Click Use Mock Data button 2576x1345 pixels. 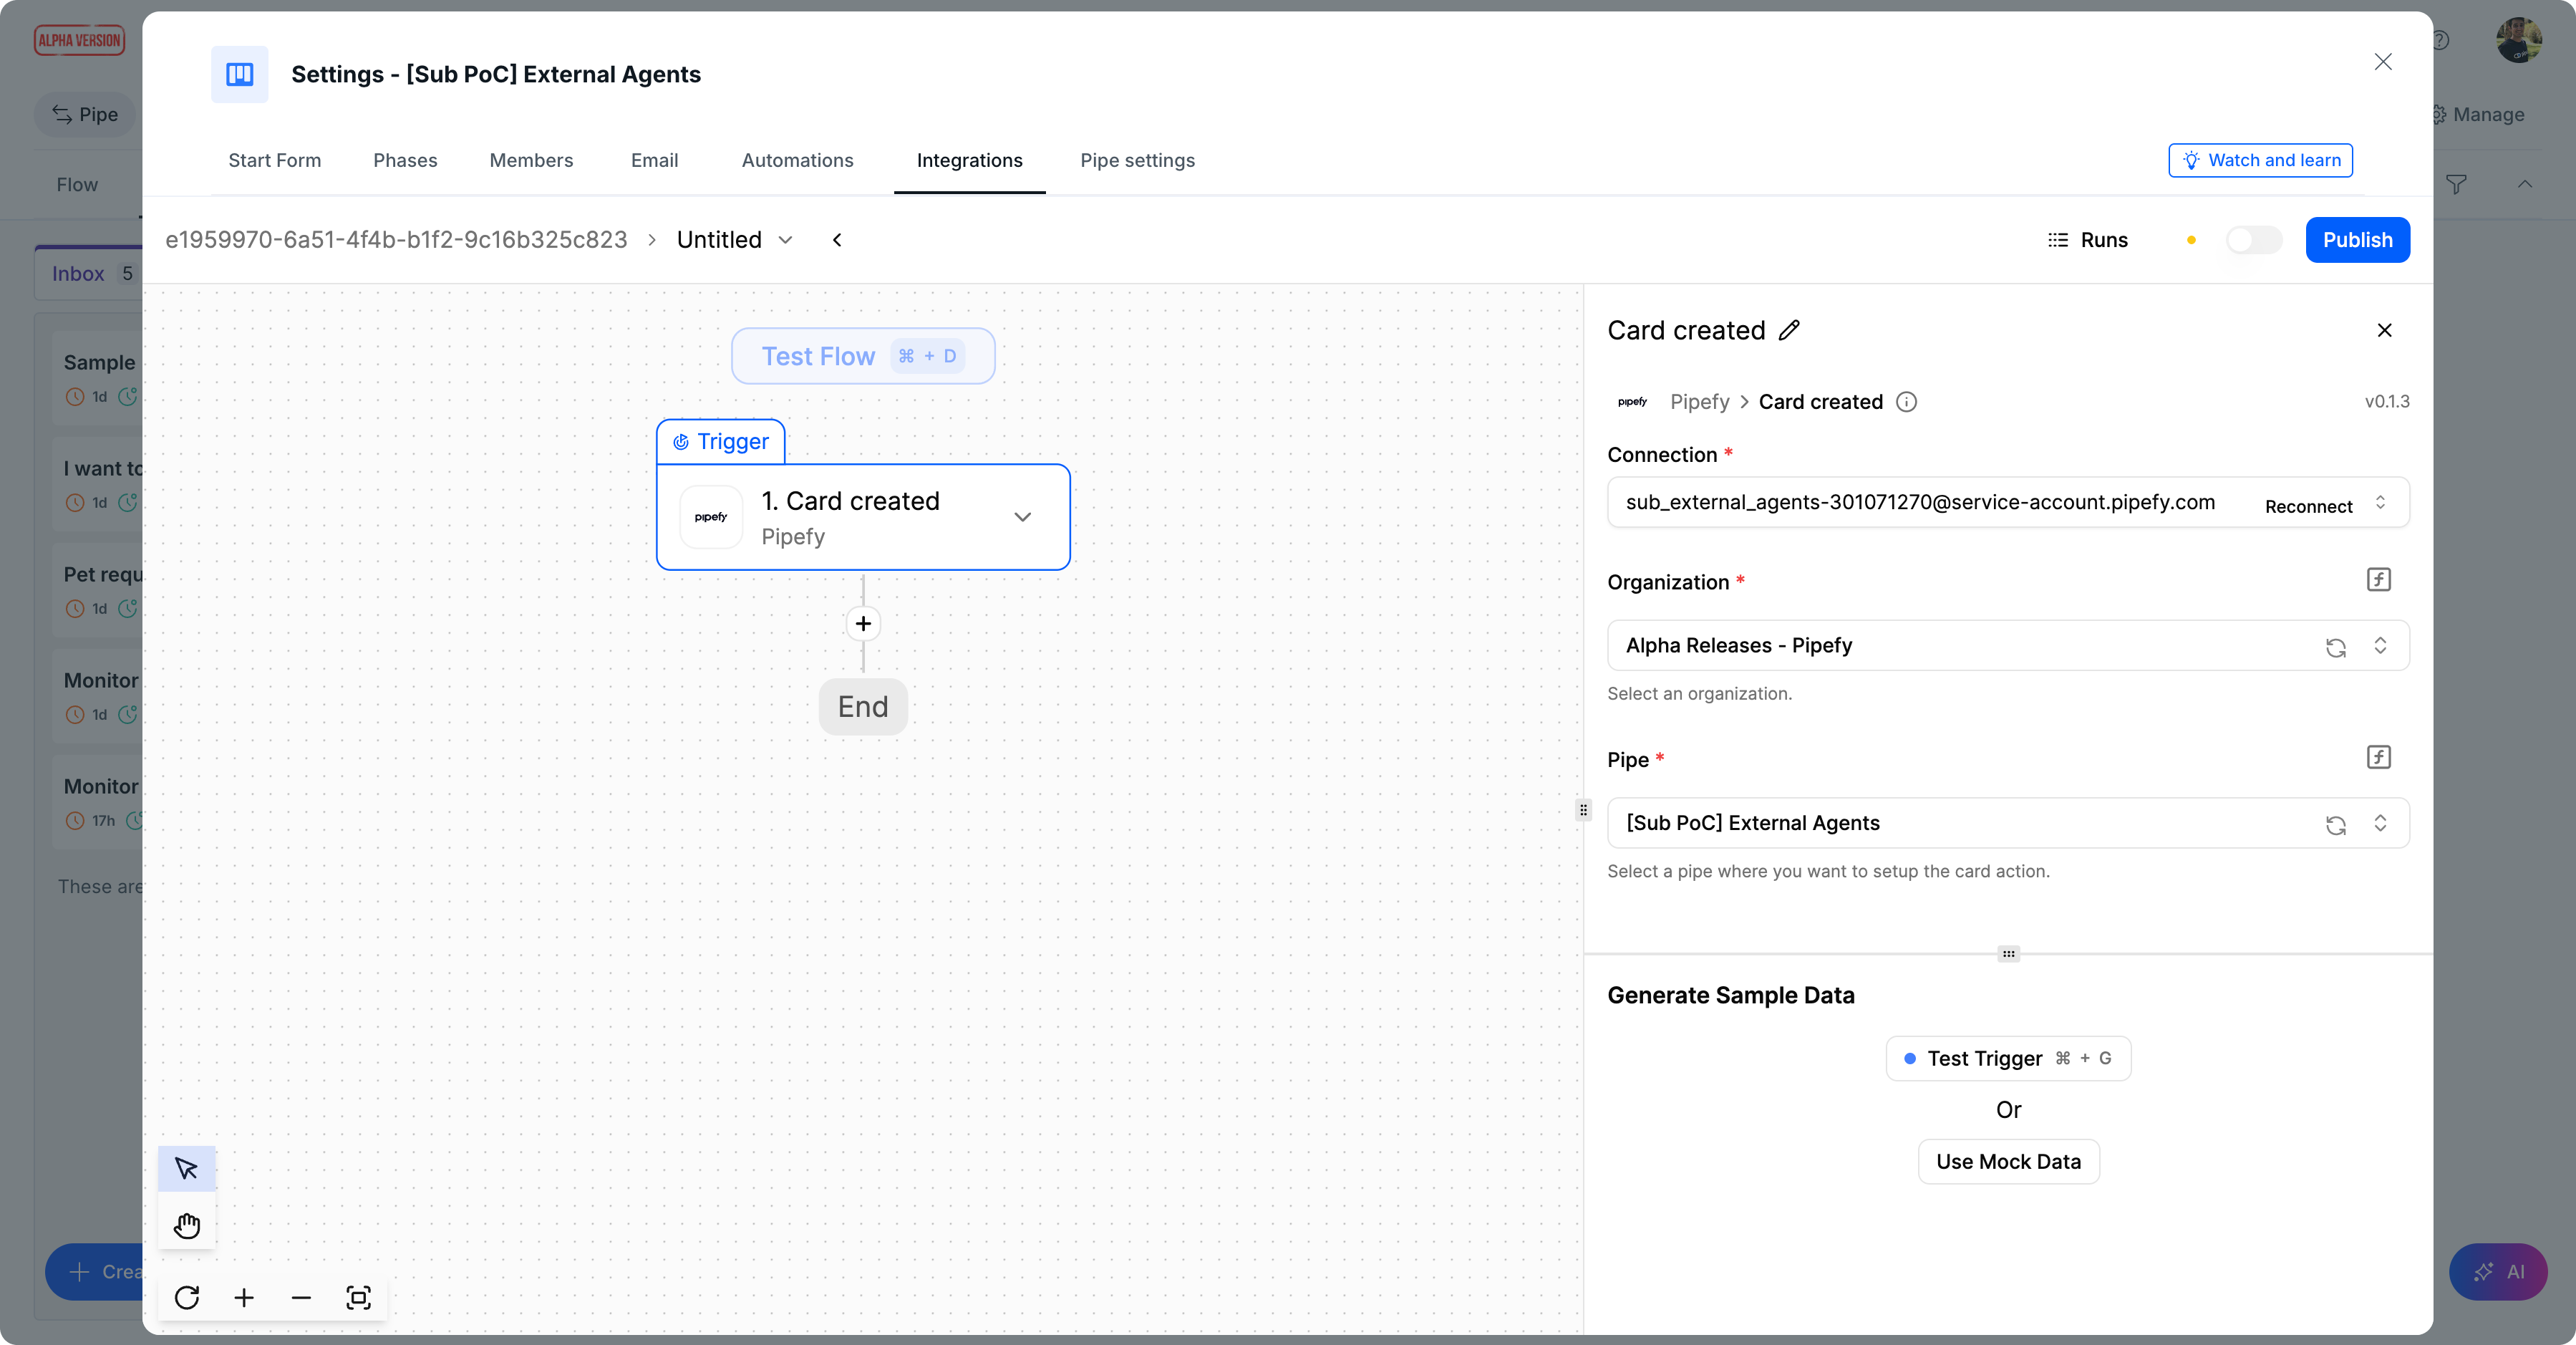click(x=2008, y=1161)
